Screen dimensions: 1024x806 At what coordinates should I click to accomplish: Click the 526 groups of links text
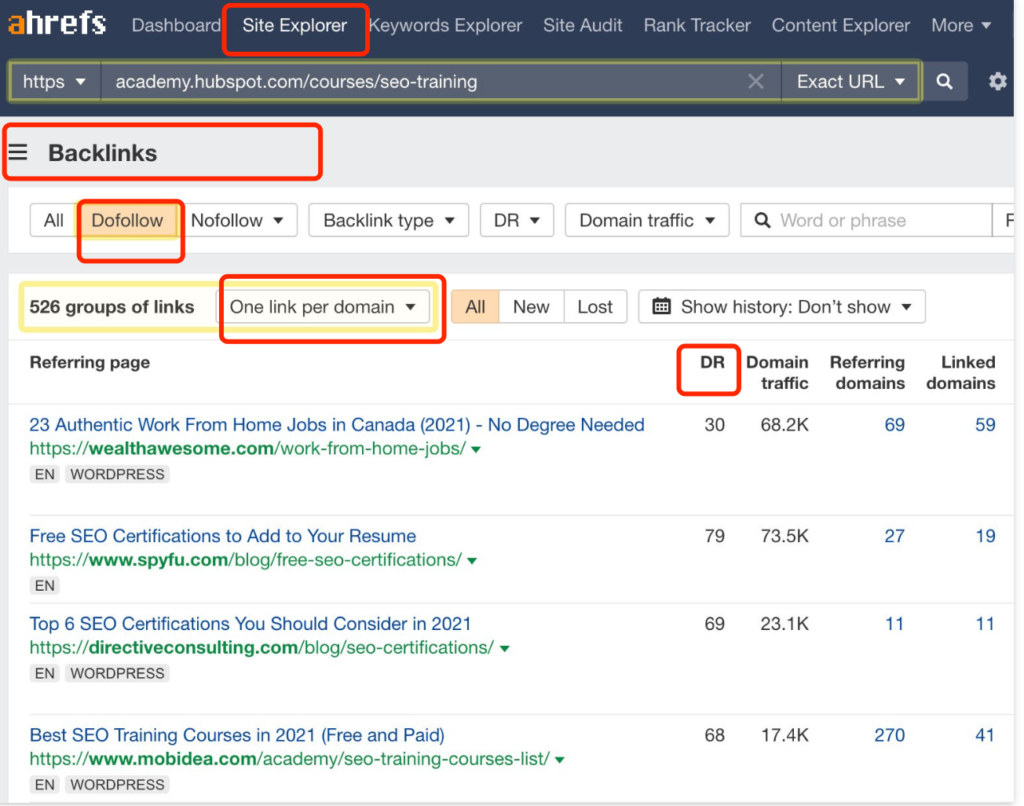click(112, 306)
